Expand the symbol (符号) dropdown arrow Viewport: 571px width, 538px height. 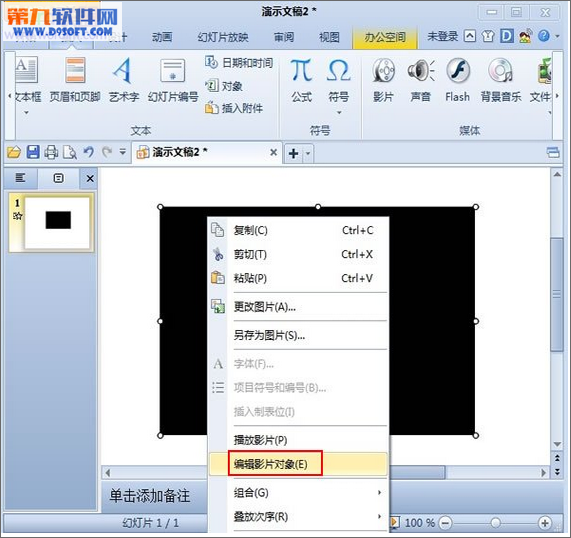click(339, 113)
